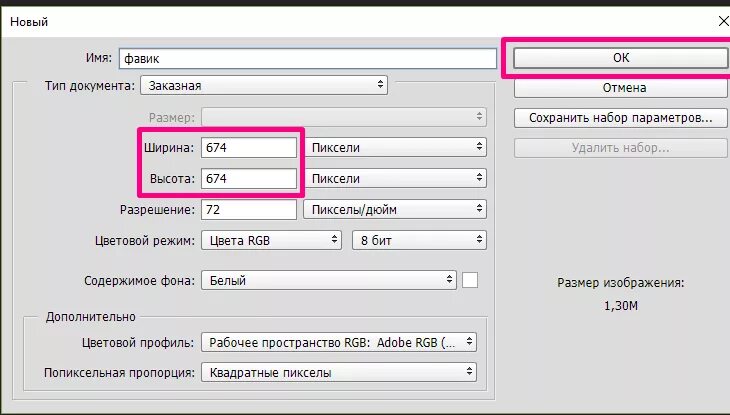
Task: Open the Пикселы/дюйм resolution units dropdown
Action: (x=395, y=210)
